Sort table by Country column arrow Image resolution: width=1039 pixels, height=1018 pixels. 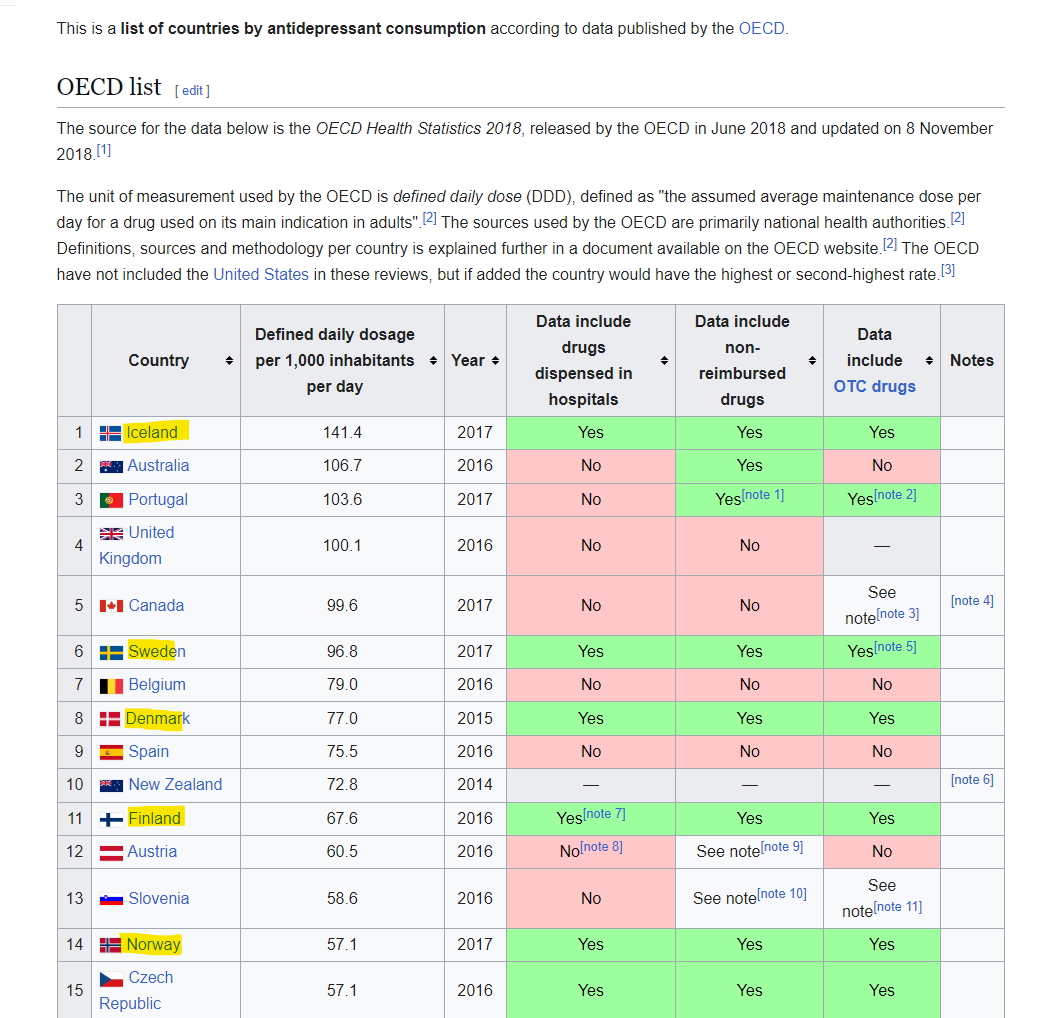pos(229,361)
